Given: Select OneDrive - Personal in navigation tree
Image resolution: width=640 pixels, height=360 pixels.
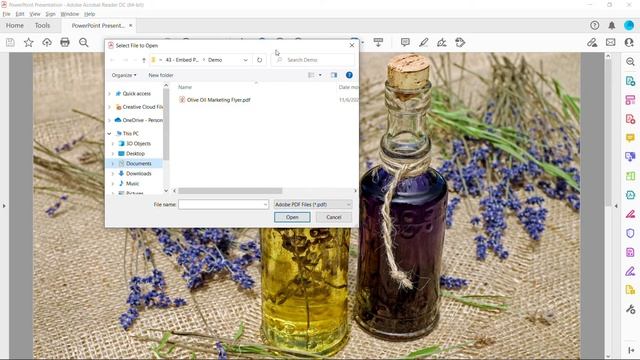Looking at the screenshot, I should point(138,120).
